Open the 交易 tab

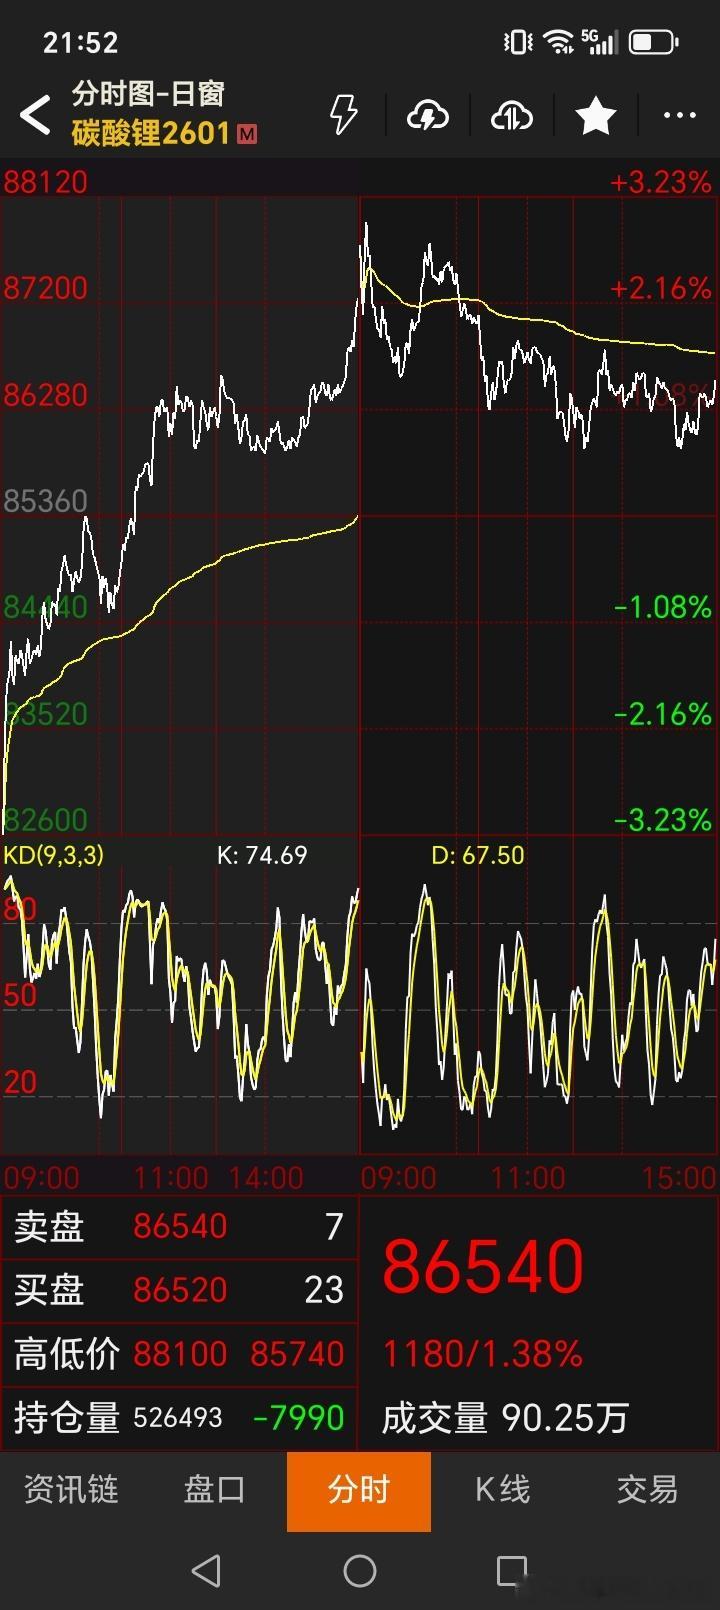(647, 1489)
